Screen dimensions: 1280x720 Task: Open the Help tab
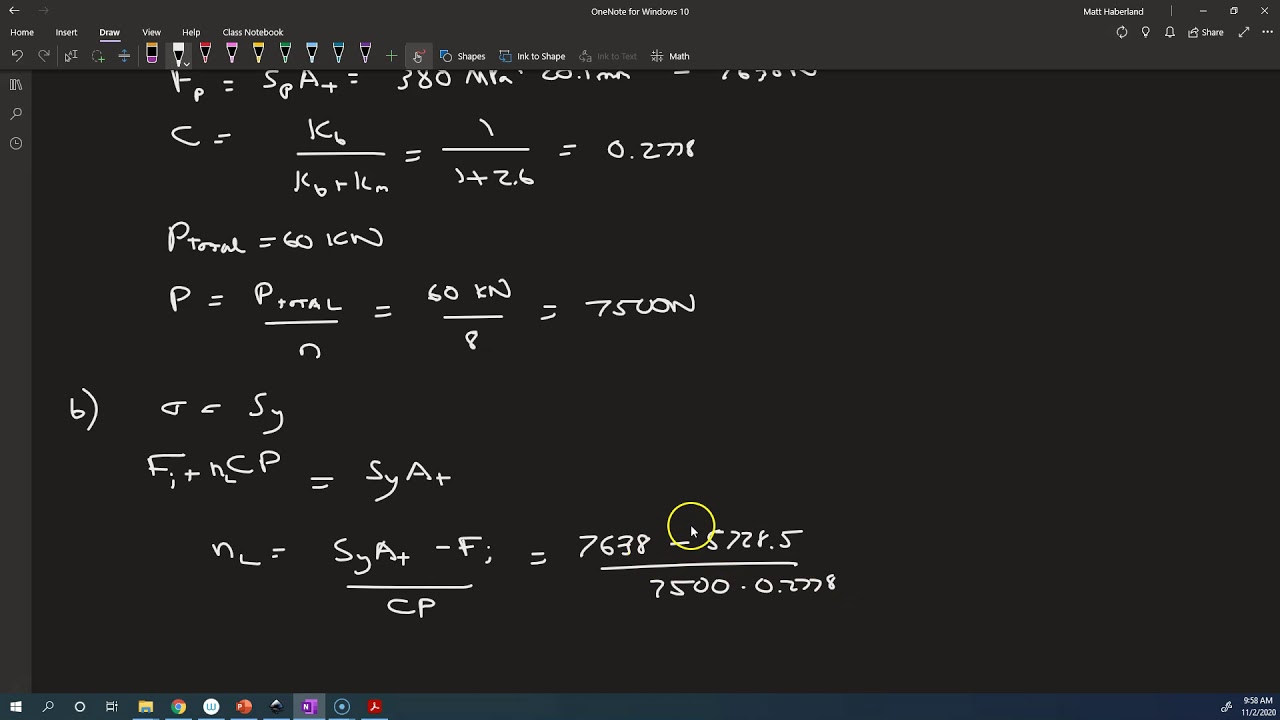(191, 32)
